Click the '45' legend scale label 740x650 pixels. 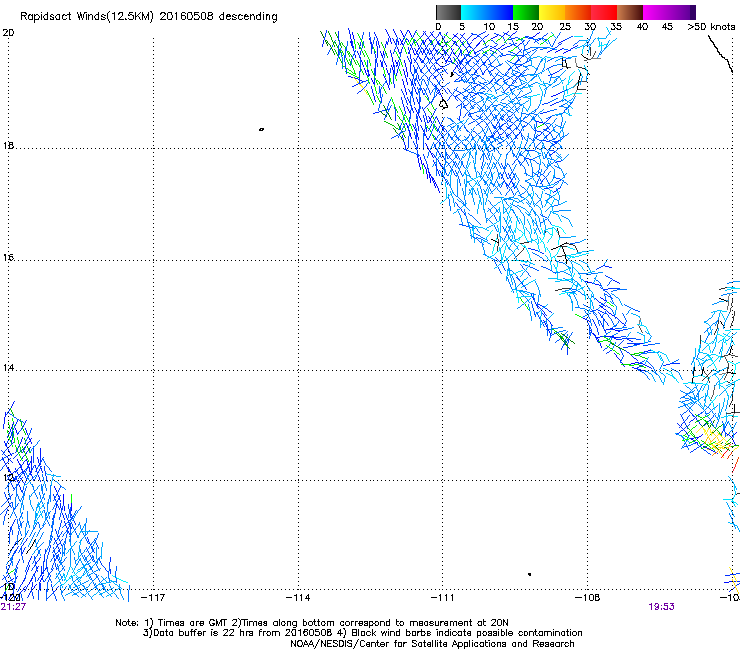667,27
